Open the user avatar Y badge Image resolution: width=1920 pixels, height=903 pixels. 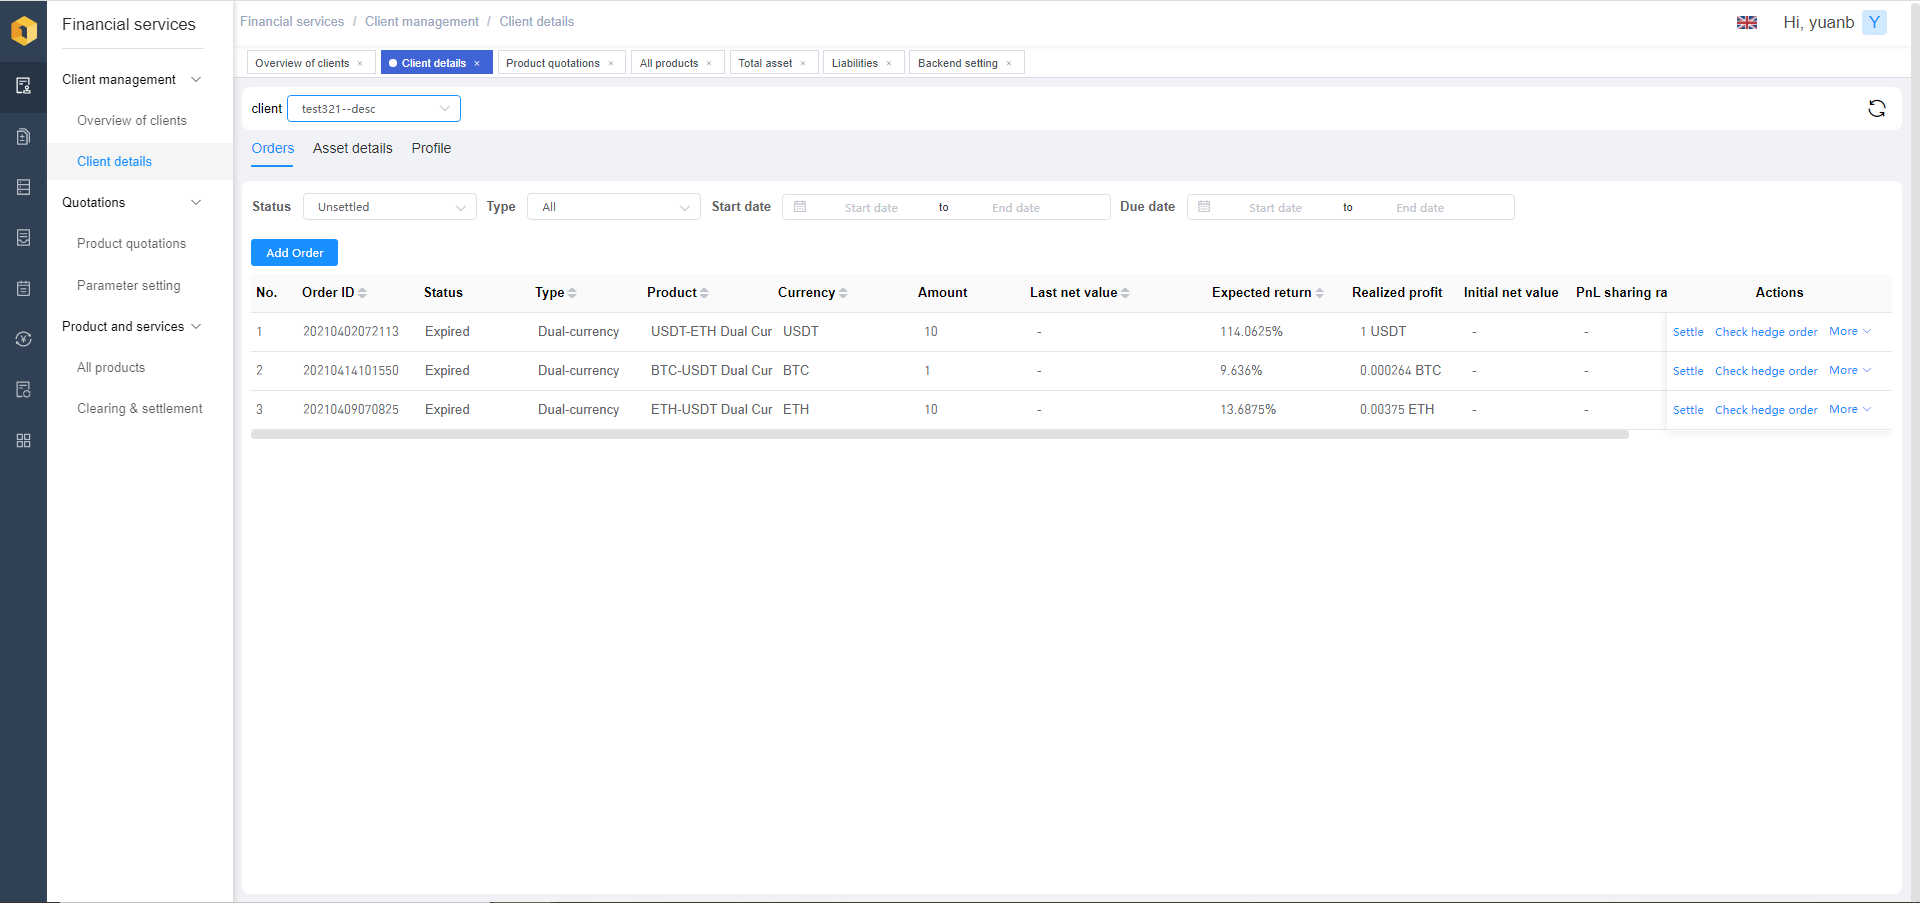[x=1874, y=22]
